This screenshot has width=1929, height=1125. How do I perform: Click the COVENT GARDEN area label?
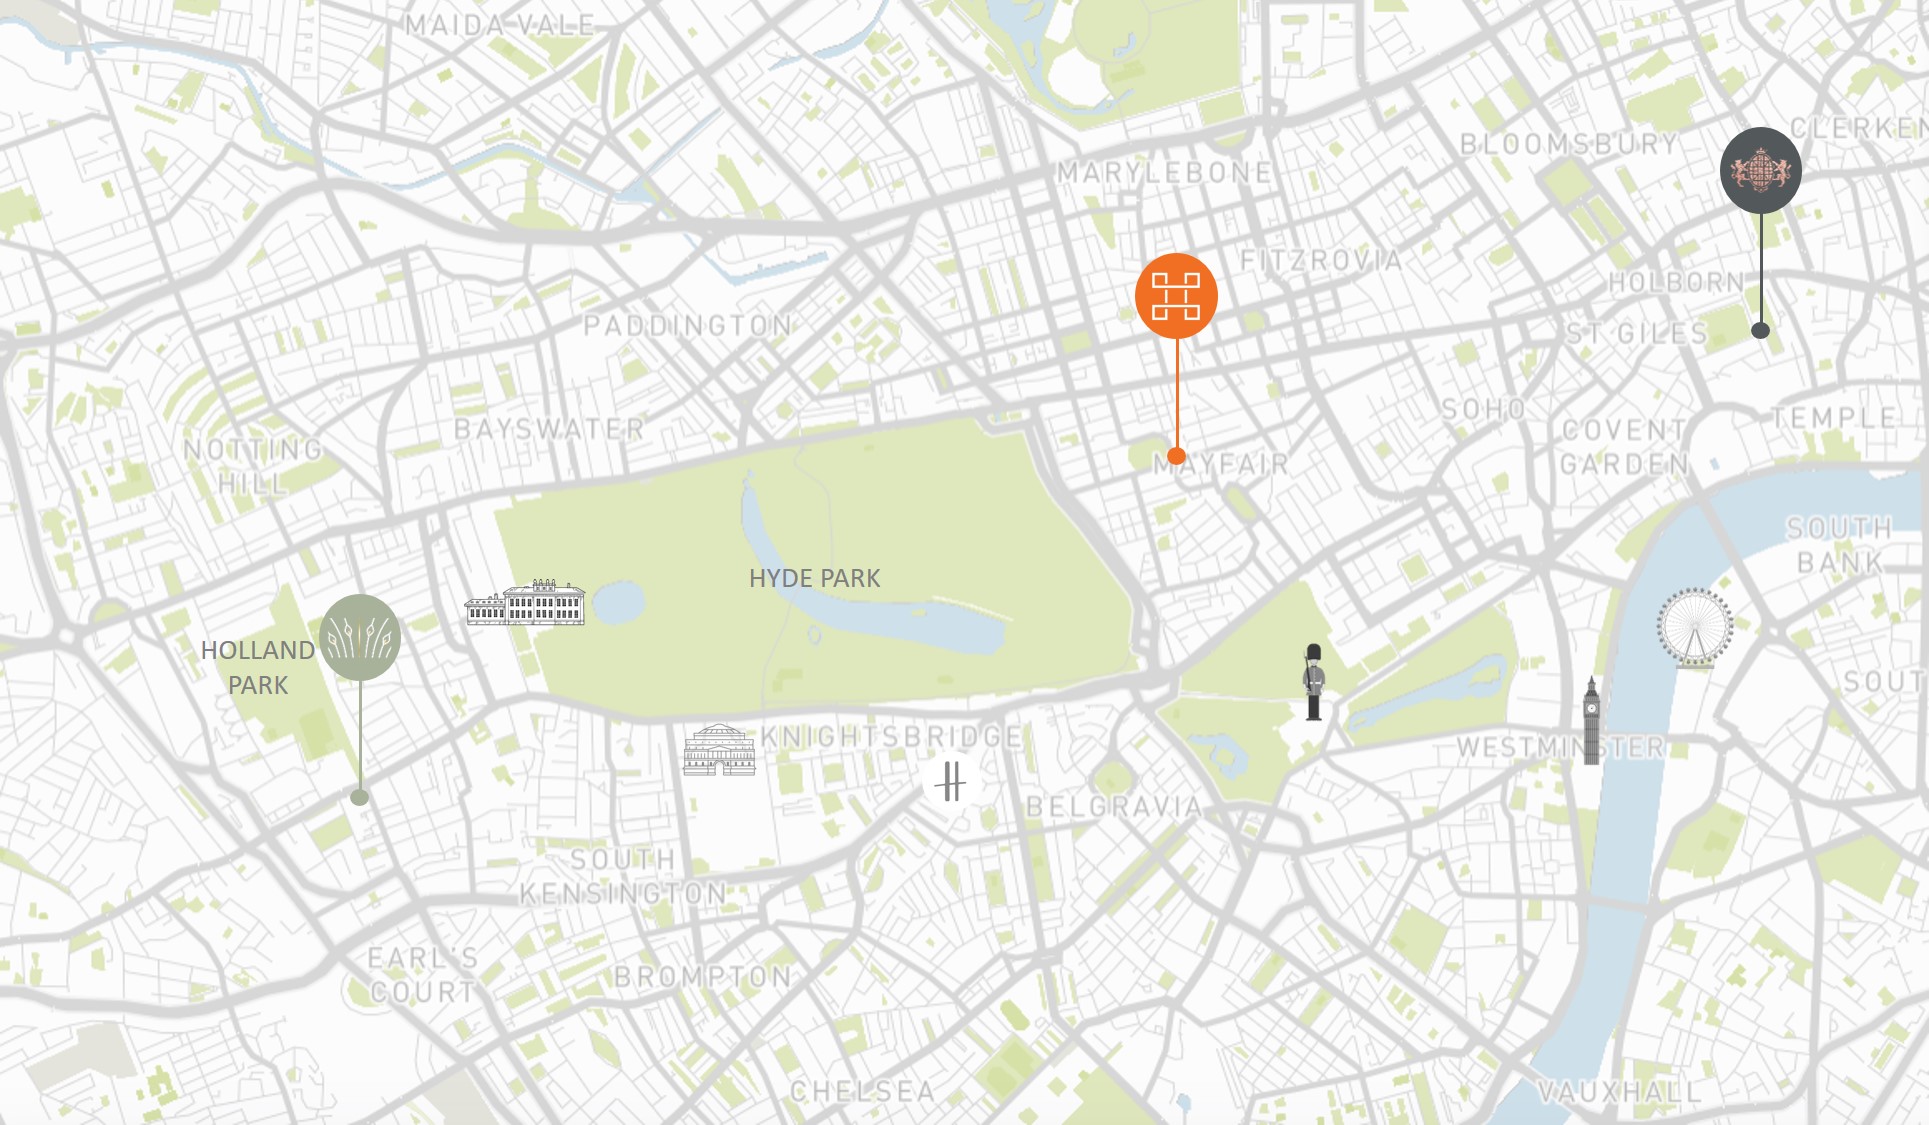point(1624,447)
